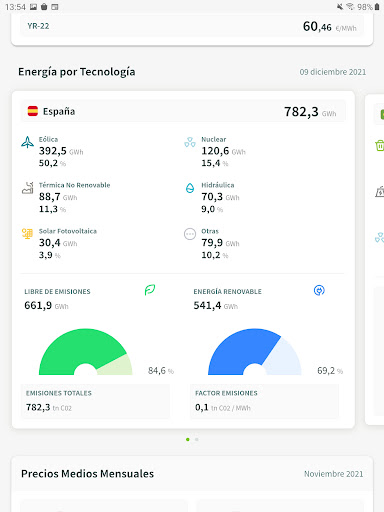Screen dimensions: 384x512
Task: Tap the battery status bar icon
Action: [x=377, y=7]
